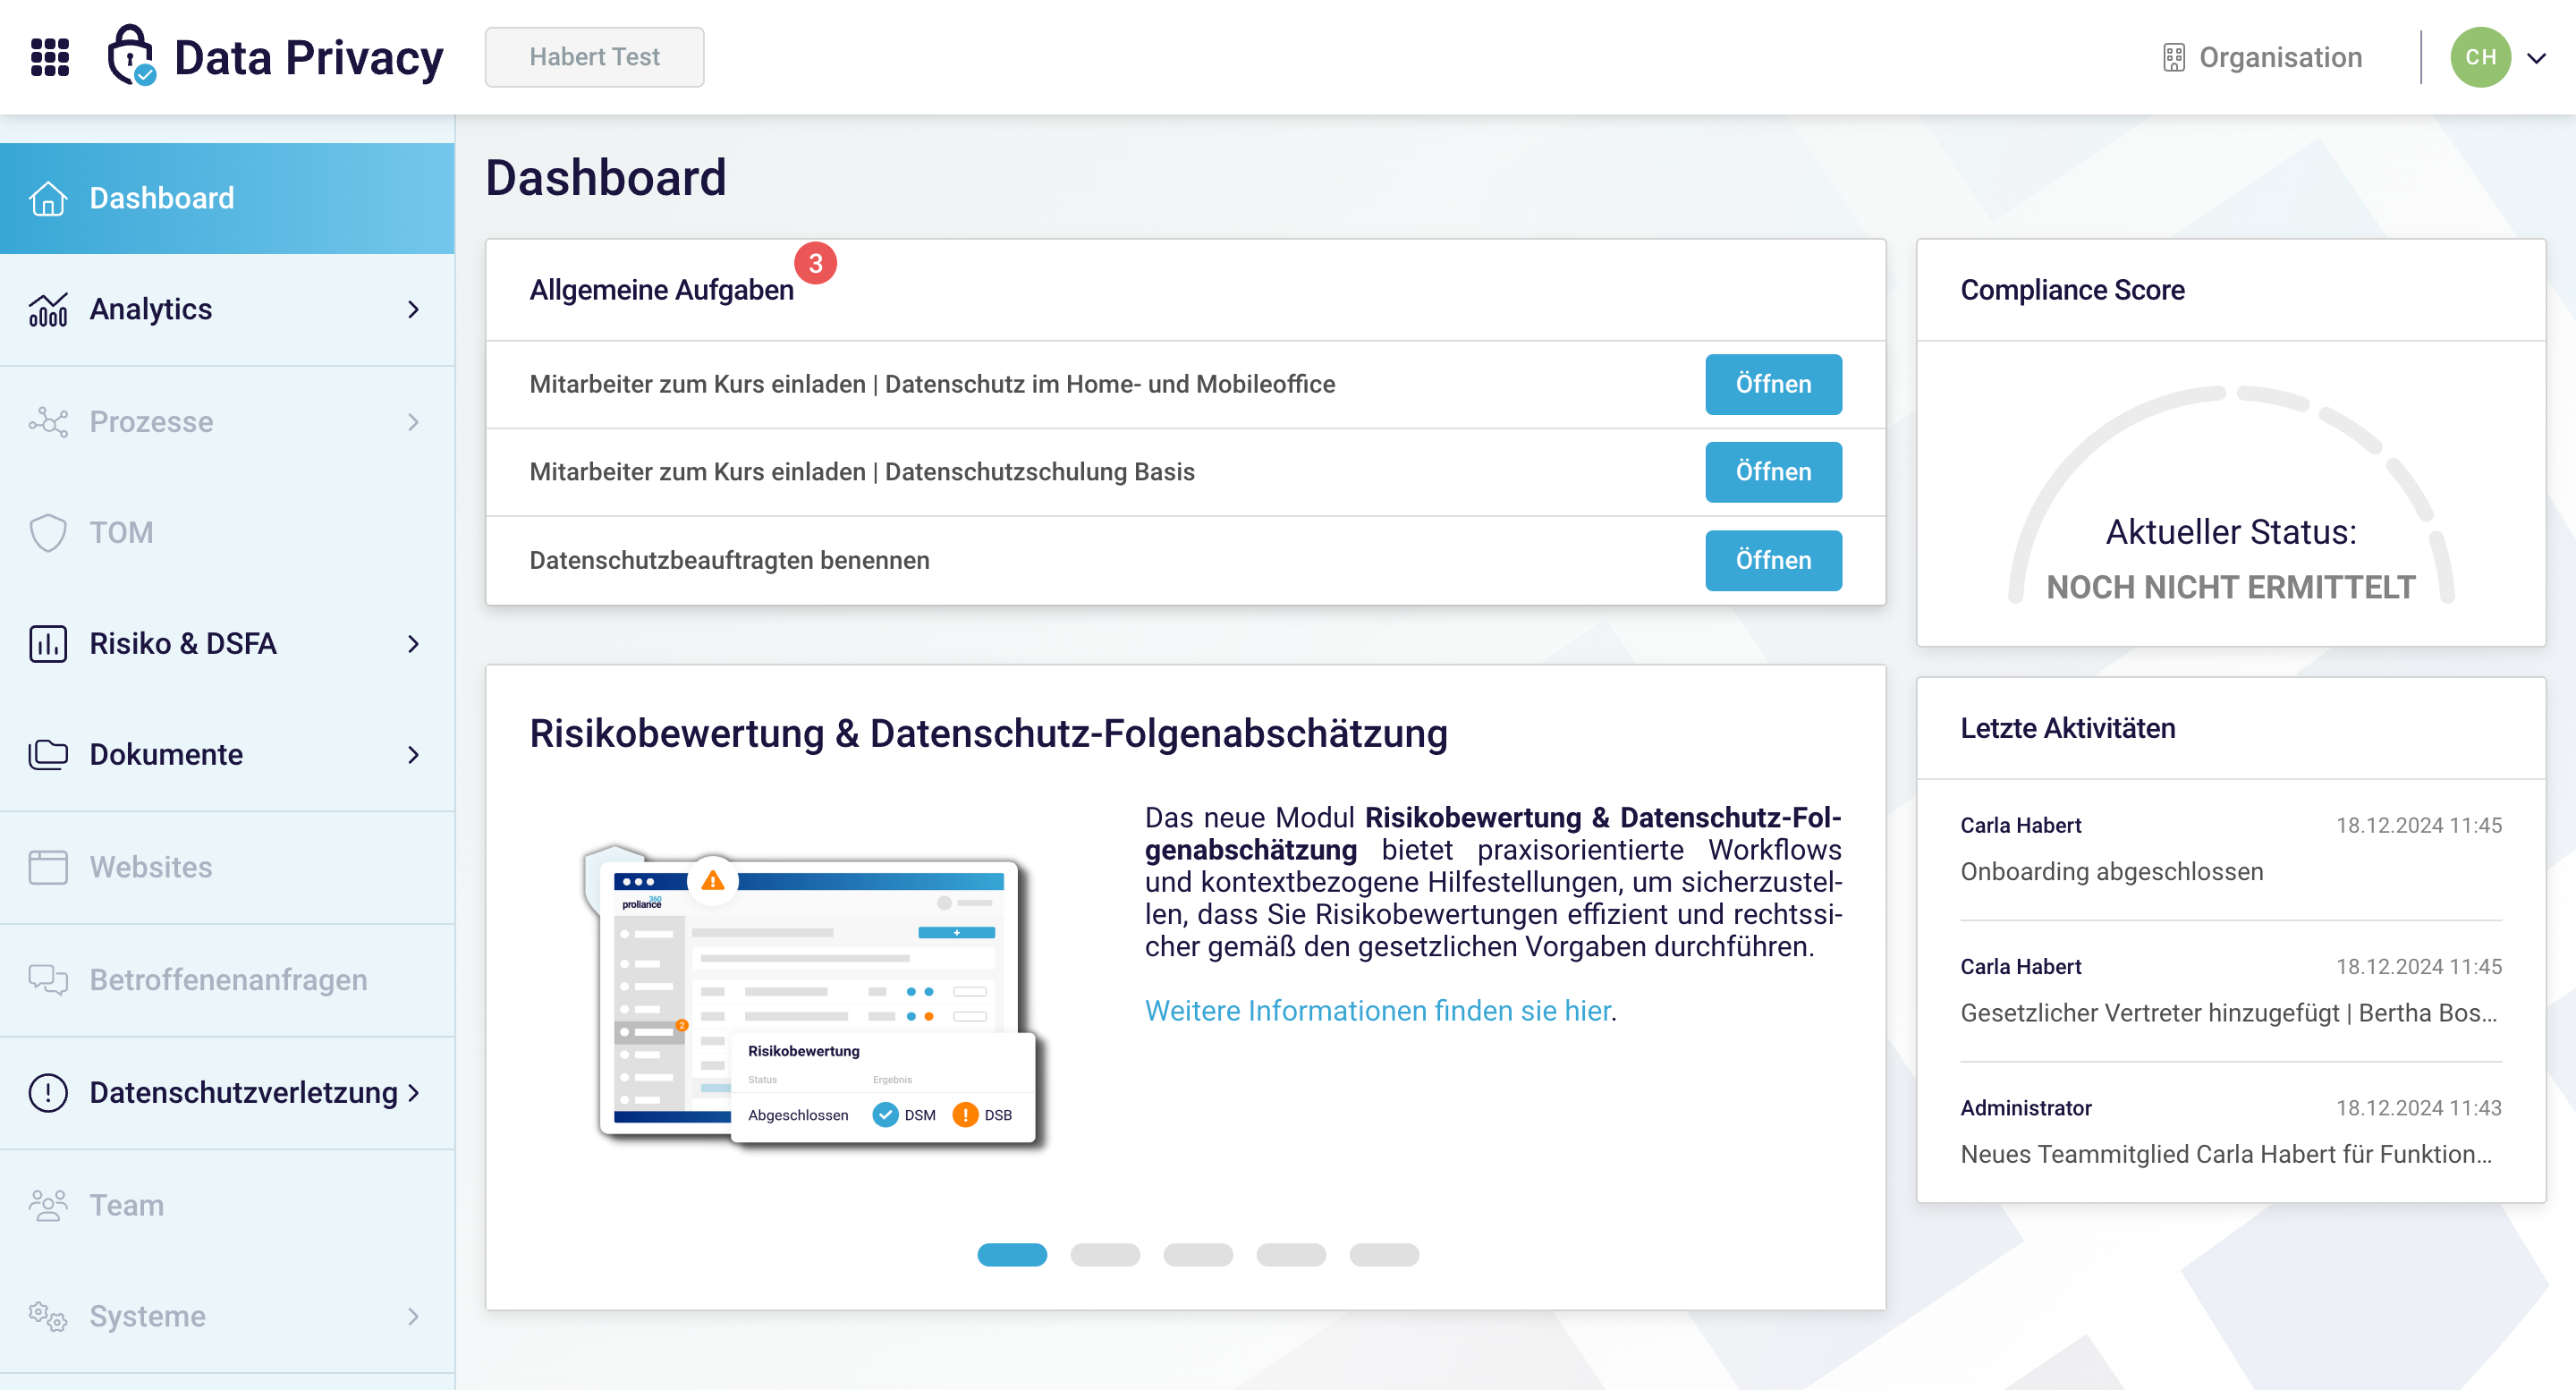
Task: Open the Datenschutzbeauftragten benennen task
Action: click(x=1772, y=561)
